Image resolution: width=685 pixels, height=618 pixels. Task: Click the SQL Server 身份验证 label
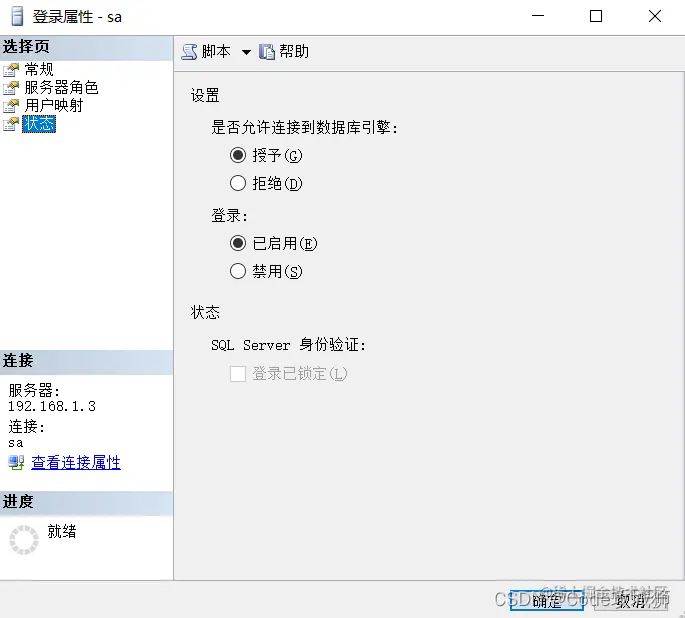pyautogui.click(x=288, y=345)
